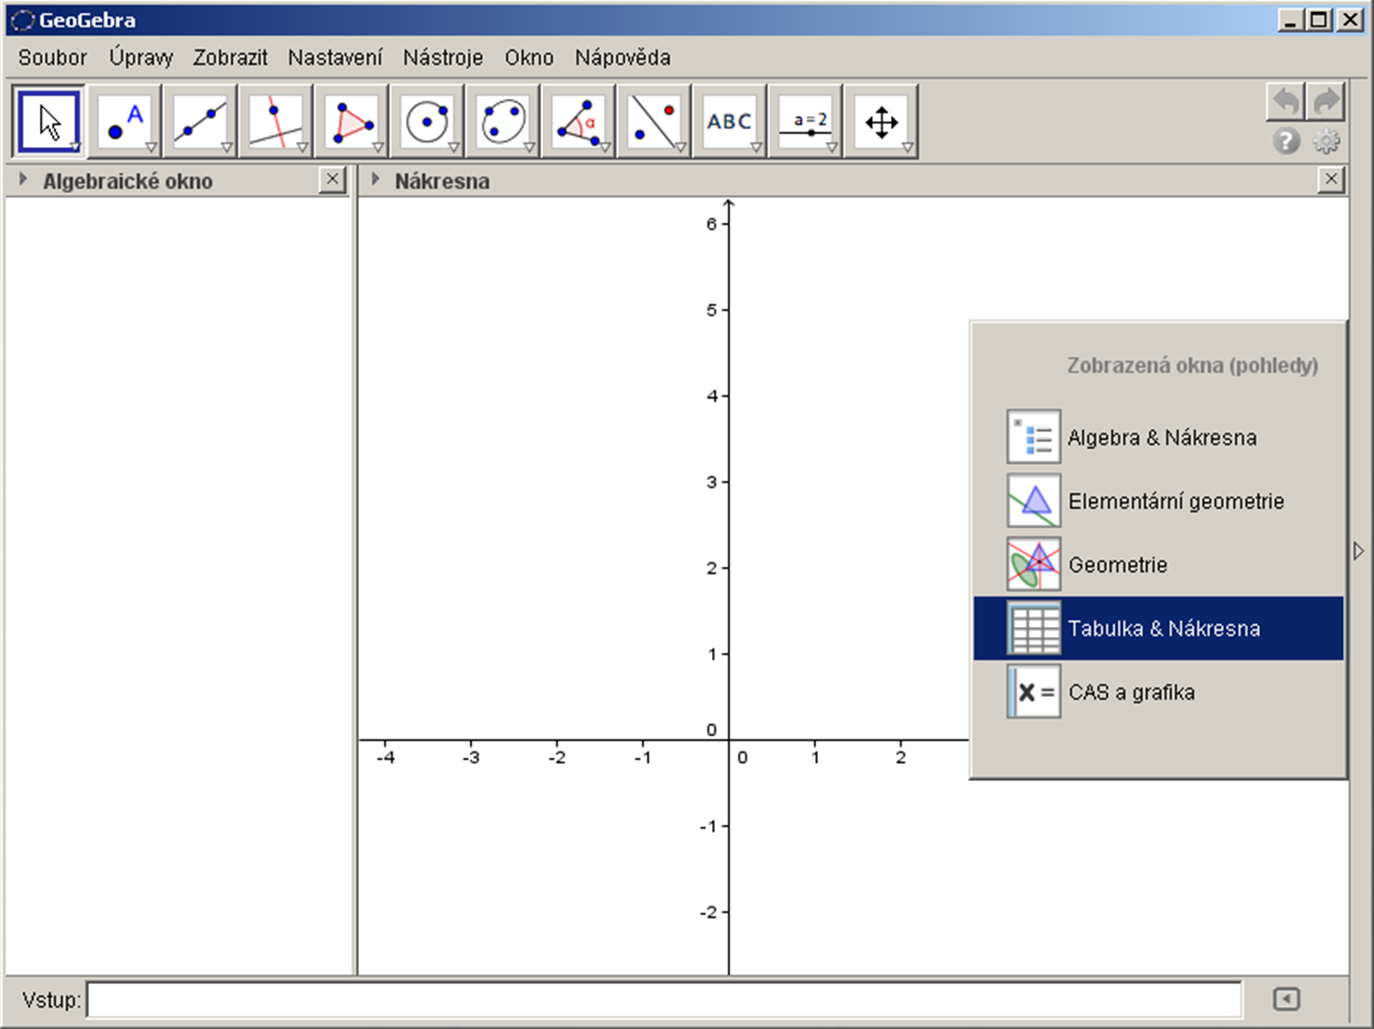Select the ABC Insert Text tool
Viewport: 1374px width, 1029px height.
click(729, 122)
